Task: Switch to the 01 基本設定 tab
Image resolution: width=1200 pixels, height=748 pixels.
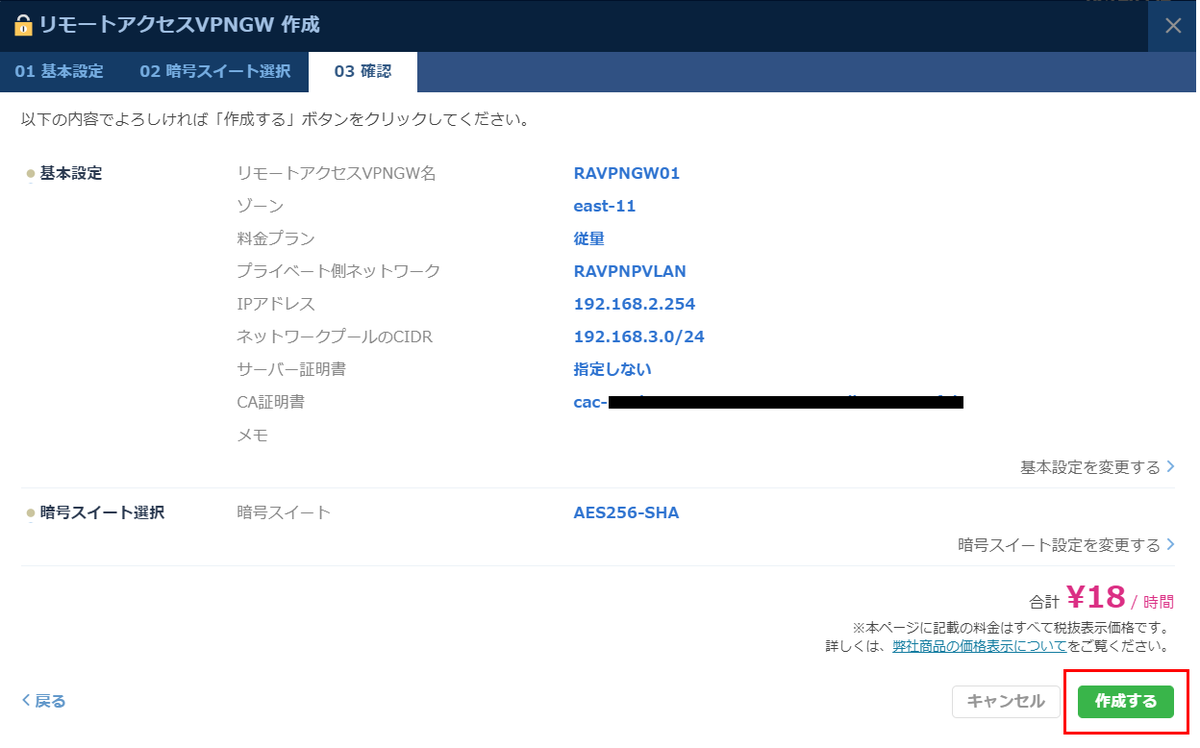Action: click(57, 71)
